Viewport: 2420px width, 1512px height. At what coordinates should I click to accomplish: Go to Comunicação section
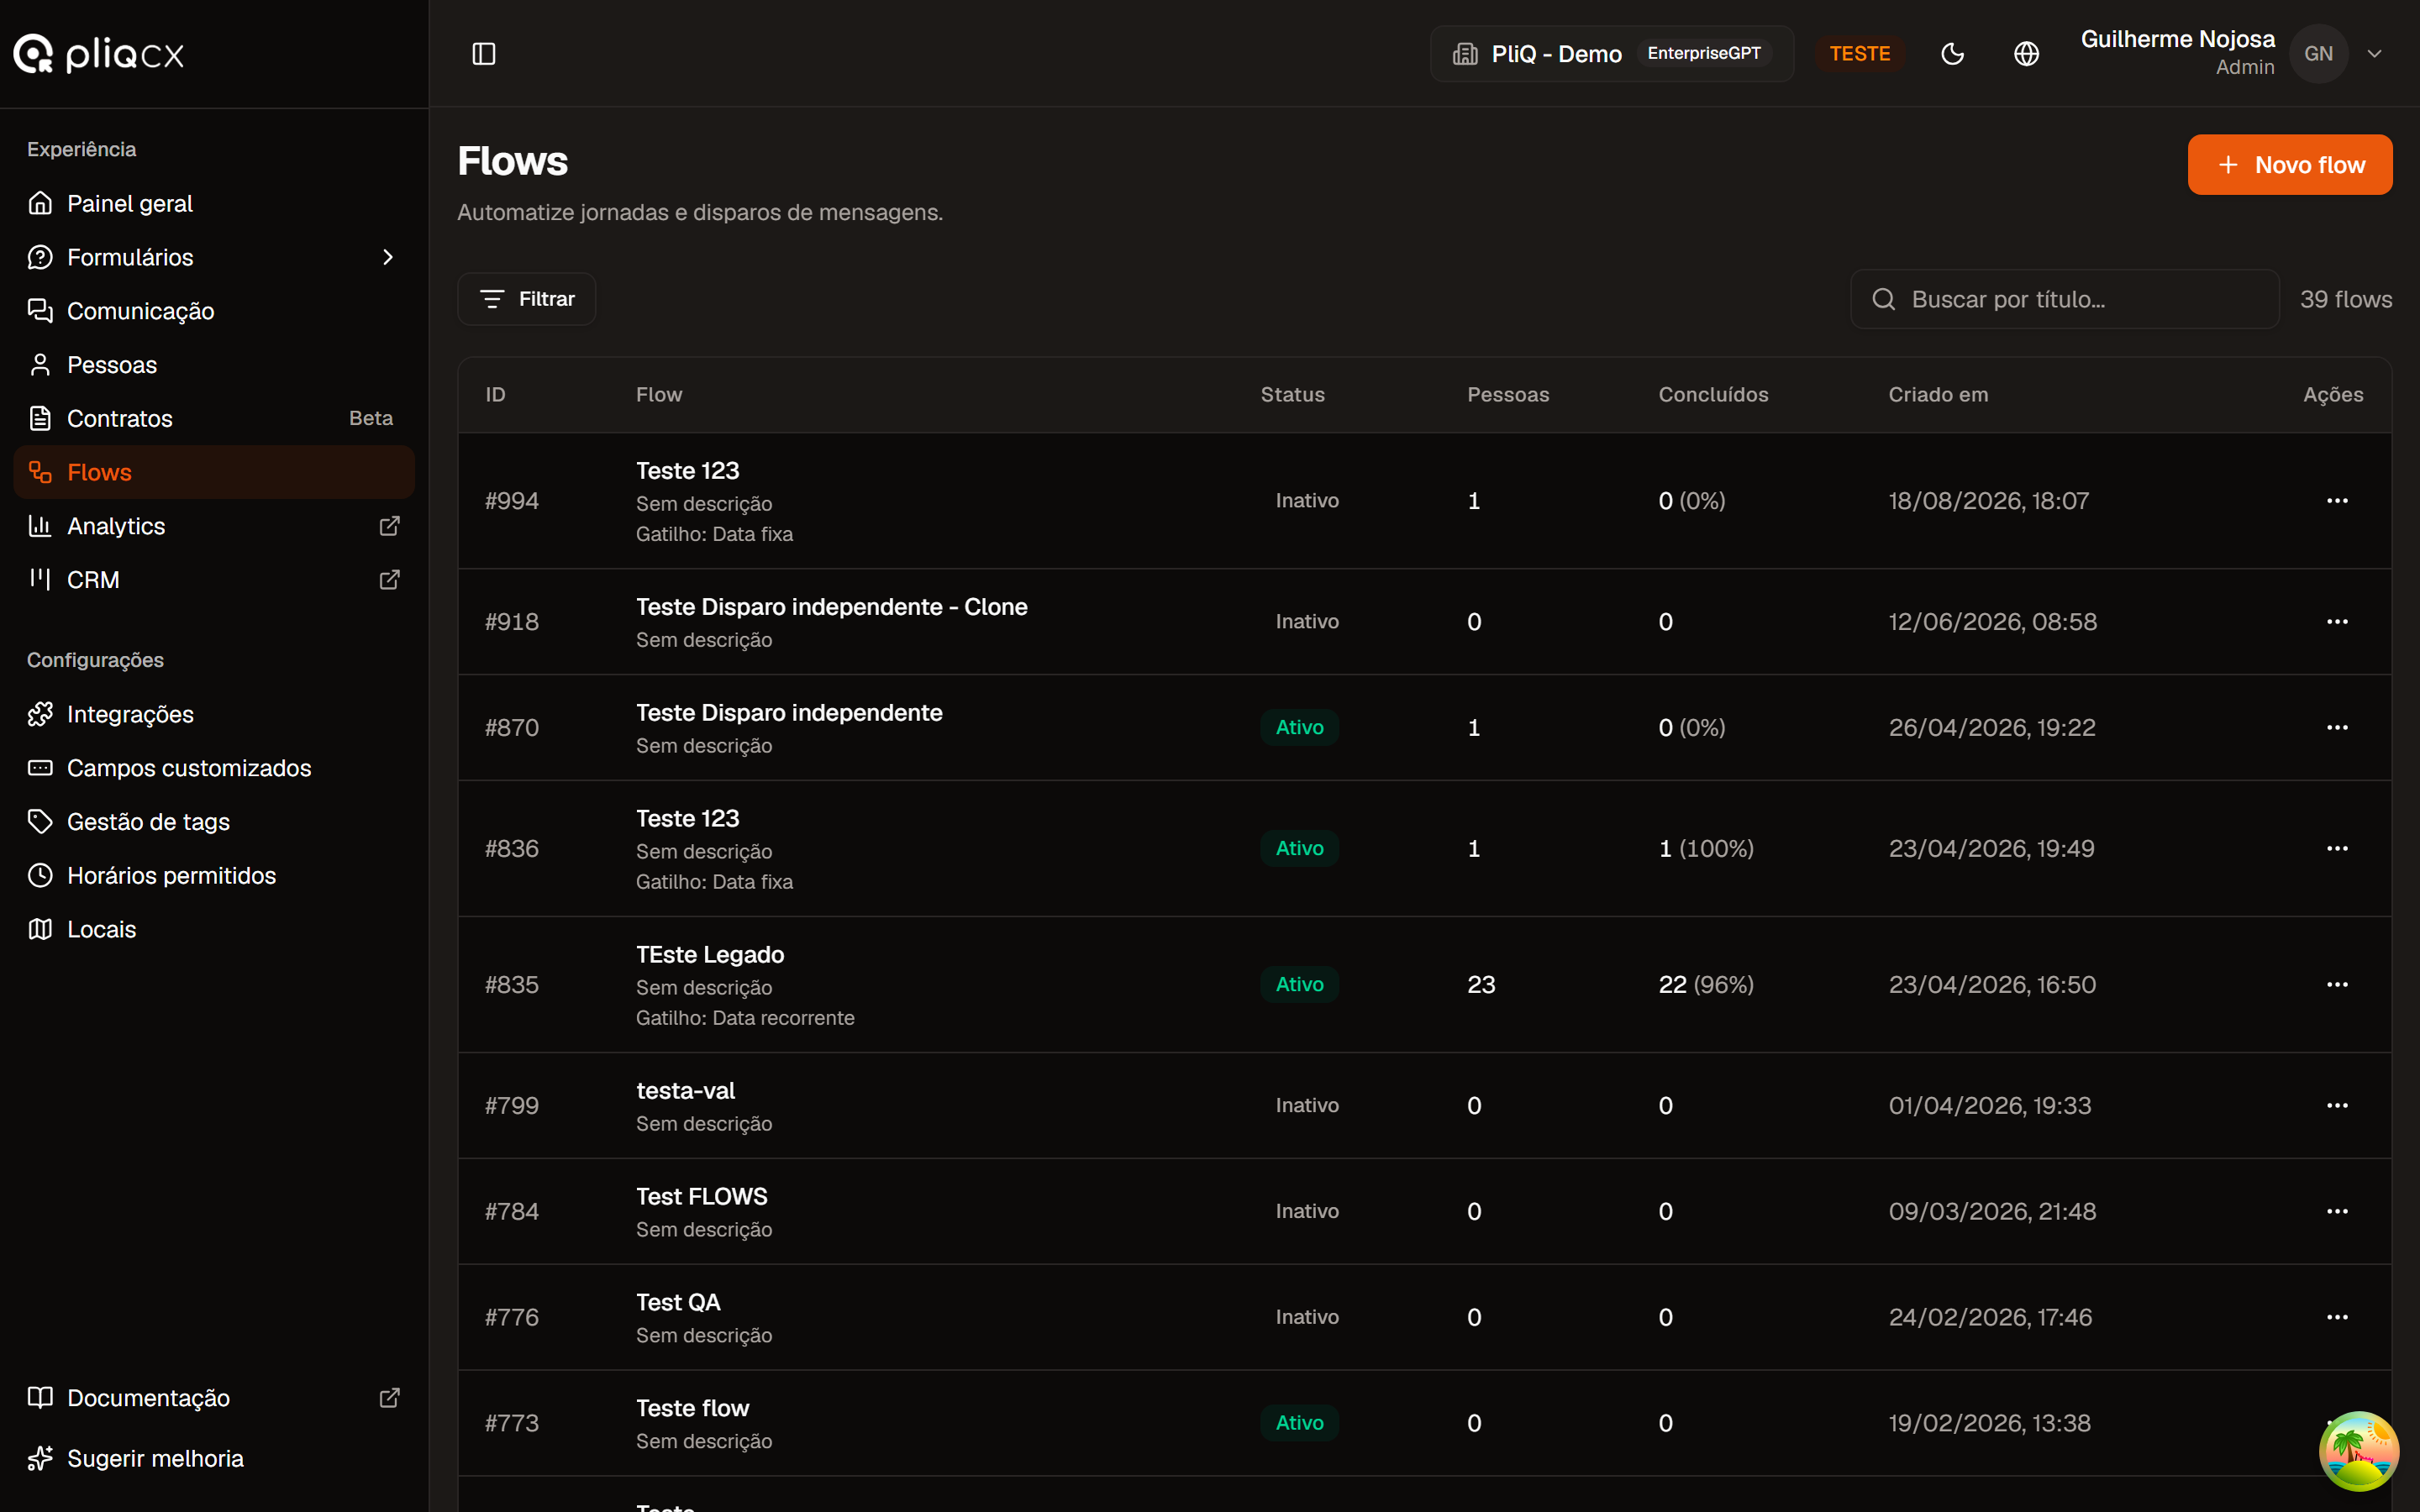(x=214, y=311)
